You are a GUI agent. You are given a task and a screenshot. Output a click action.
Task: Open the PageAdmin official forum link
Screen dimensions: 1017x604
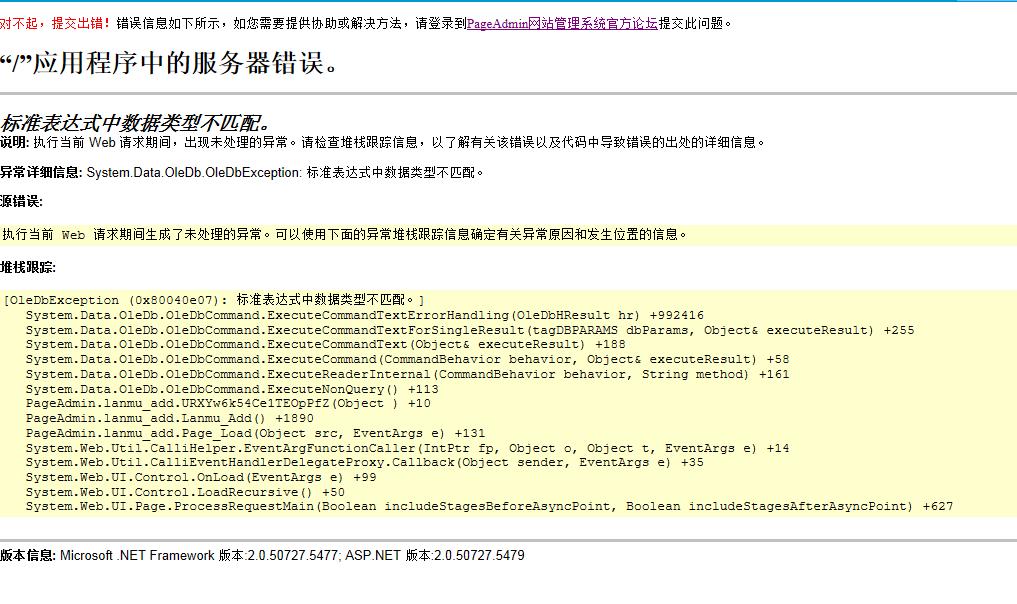click(562, 23)
